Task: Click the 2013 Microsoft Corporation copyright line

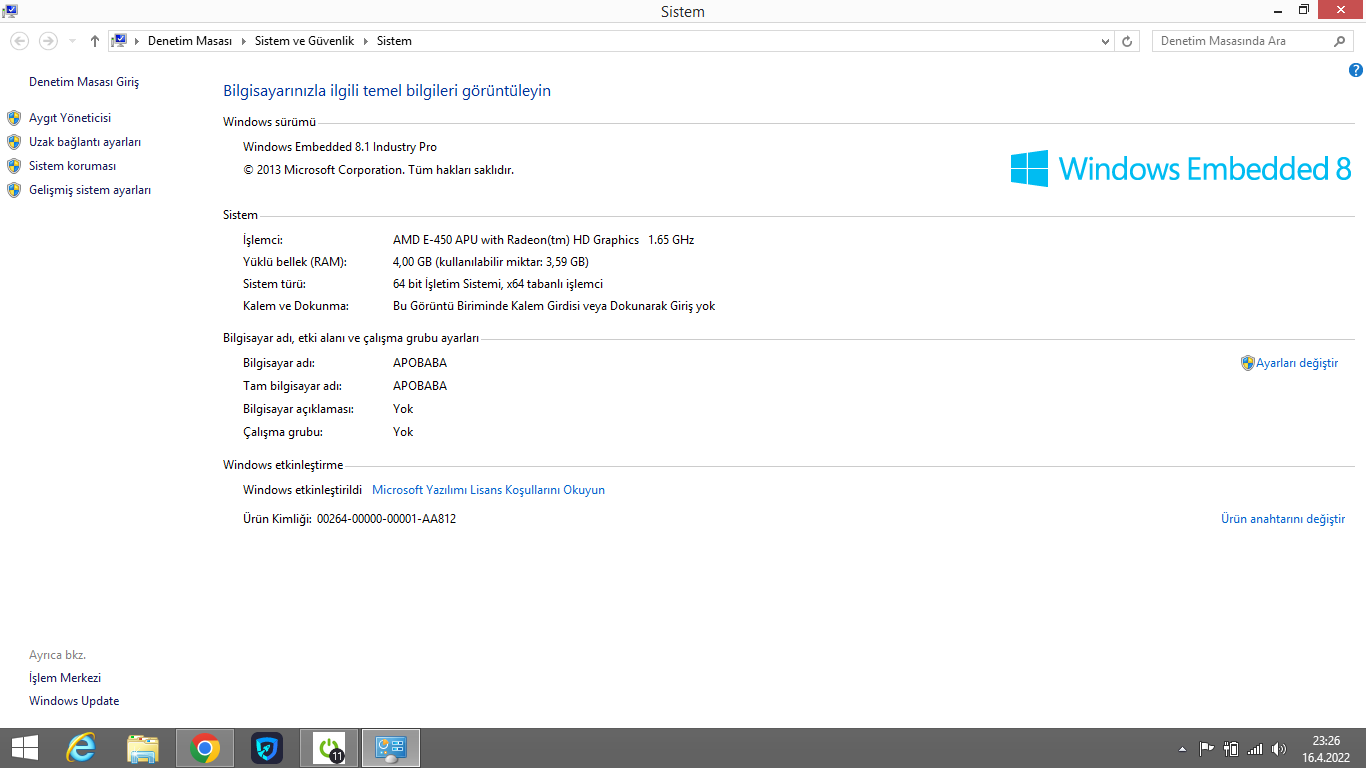Action: click(378, 170)
